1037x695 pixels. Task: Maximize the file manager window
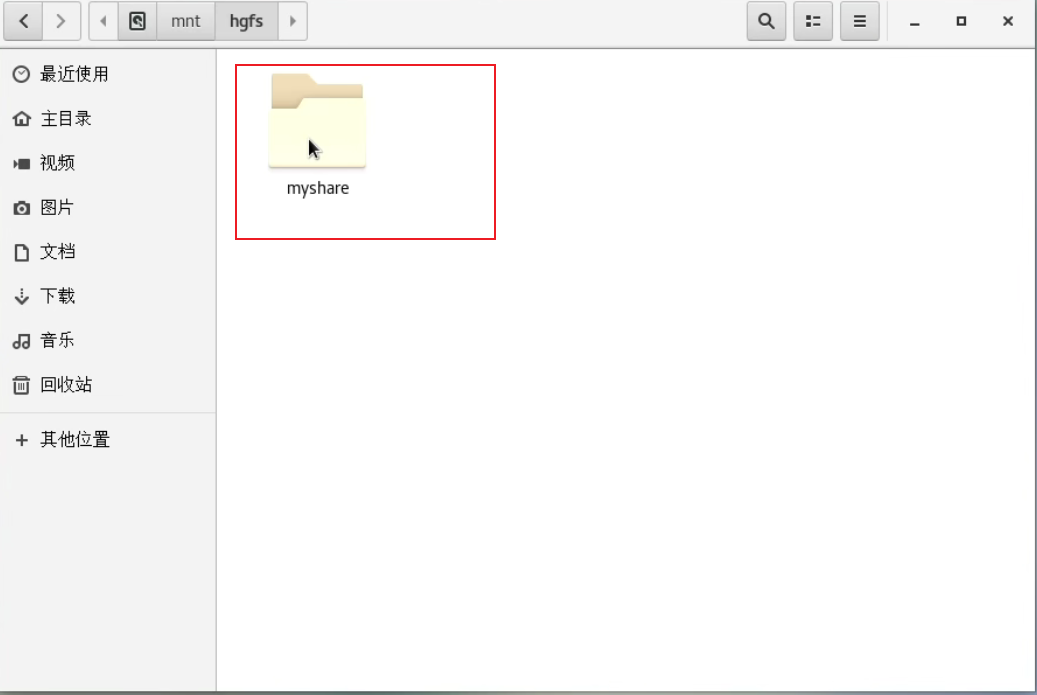[x=961, y=22]
